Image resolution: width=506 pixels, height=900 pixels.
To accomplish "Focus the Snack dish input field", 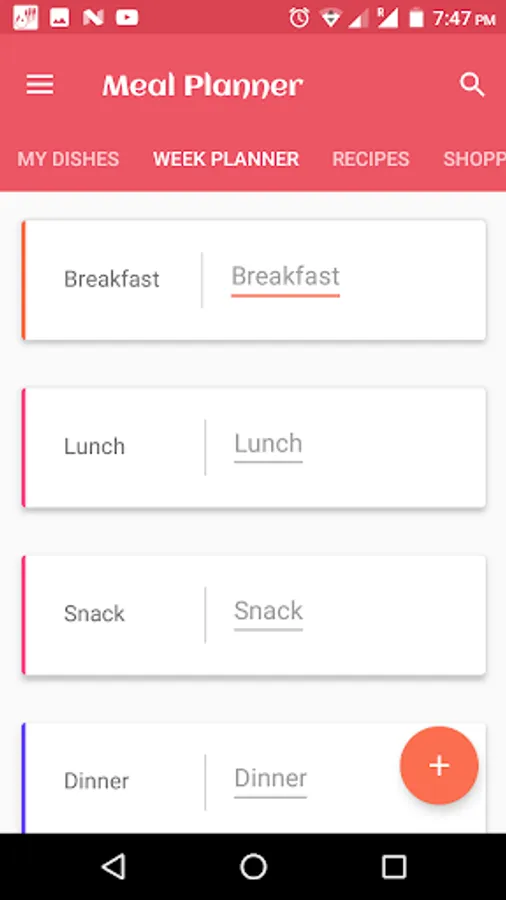I will [268, 614].
